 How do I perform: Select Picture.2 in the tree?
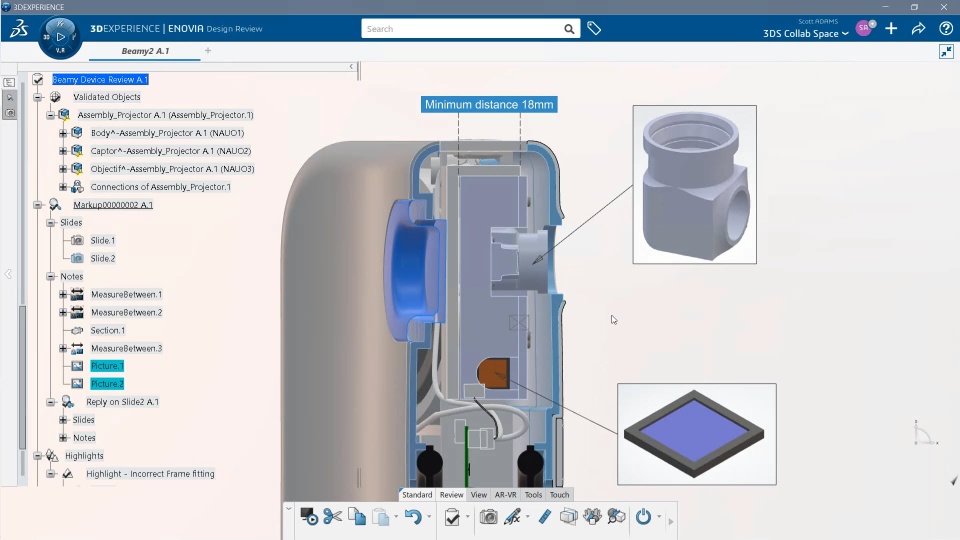pos(107,384)
